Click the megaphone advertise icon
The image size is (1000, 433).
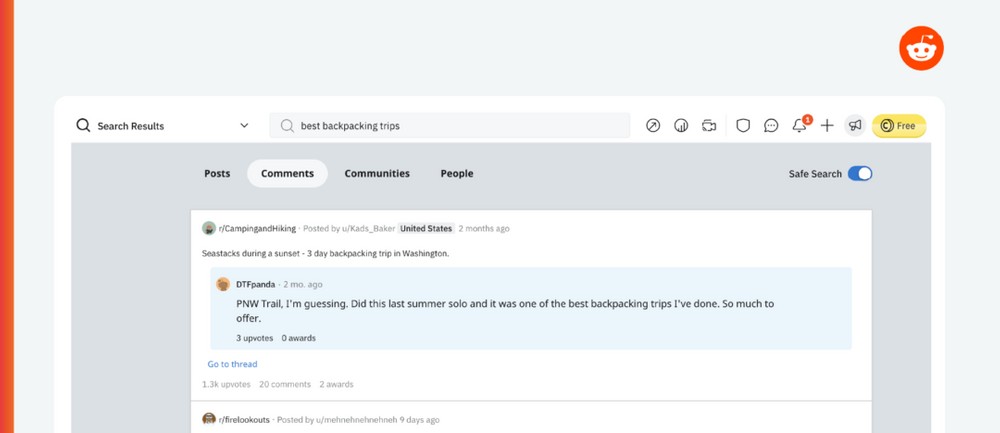click(855, 126)
